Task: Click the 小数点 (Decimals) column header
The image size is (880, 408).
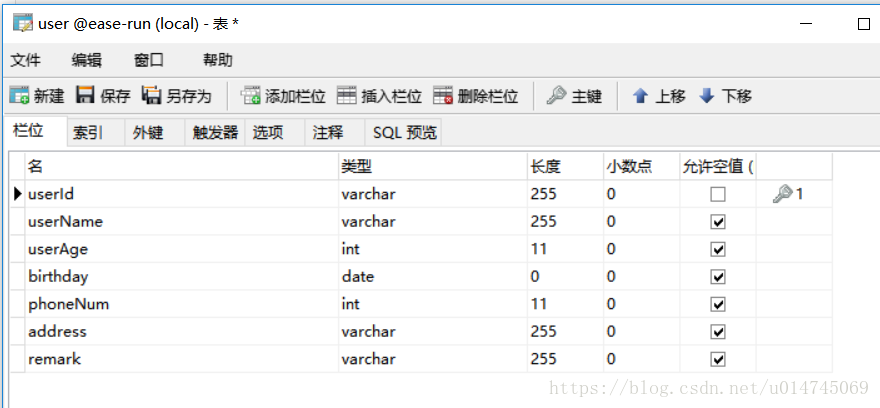Action: click(x=641, y=166)
